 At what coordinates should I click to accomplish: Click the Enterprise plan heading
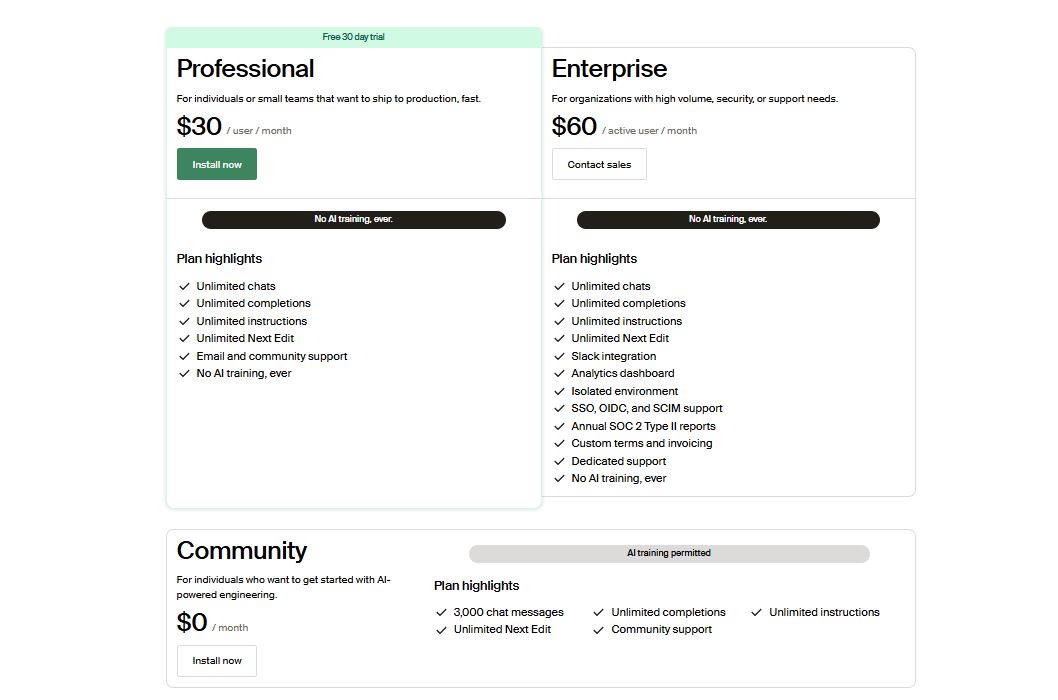point(609,69)
